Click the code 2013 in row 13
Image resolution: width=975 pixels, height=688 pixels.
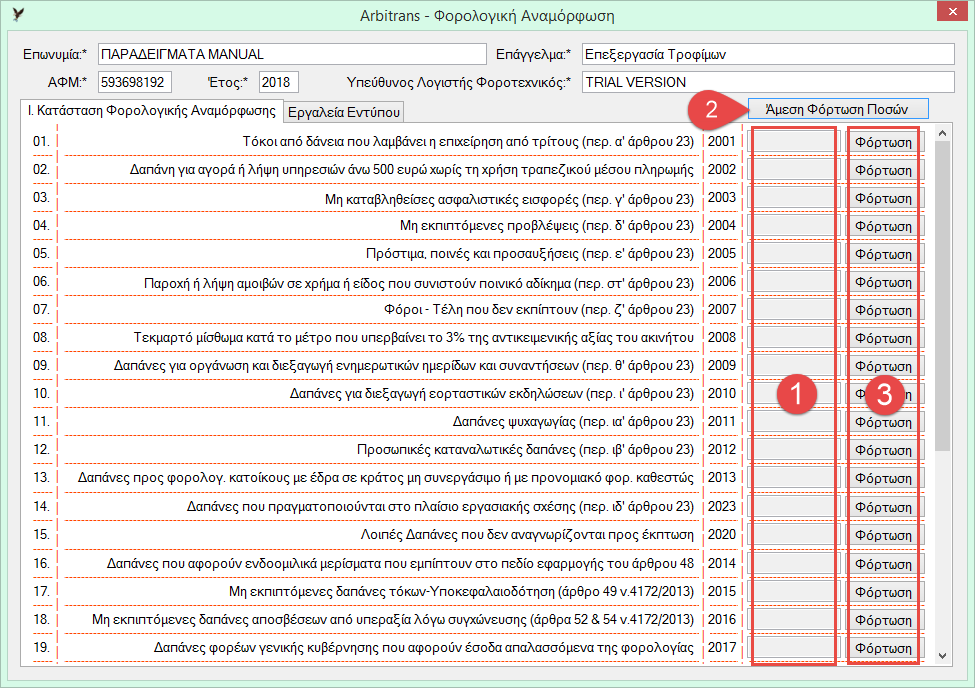721,477
